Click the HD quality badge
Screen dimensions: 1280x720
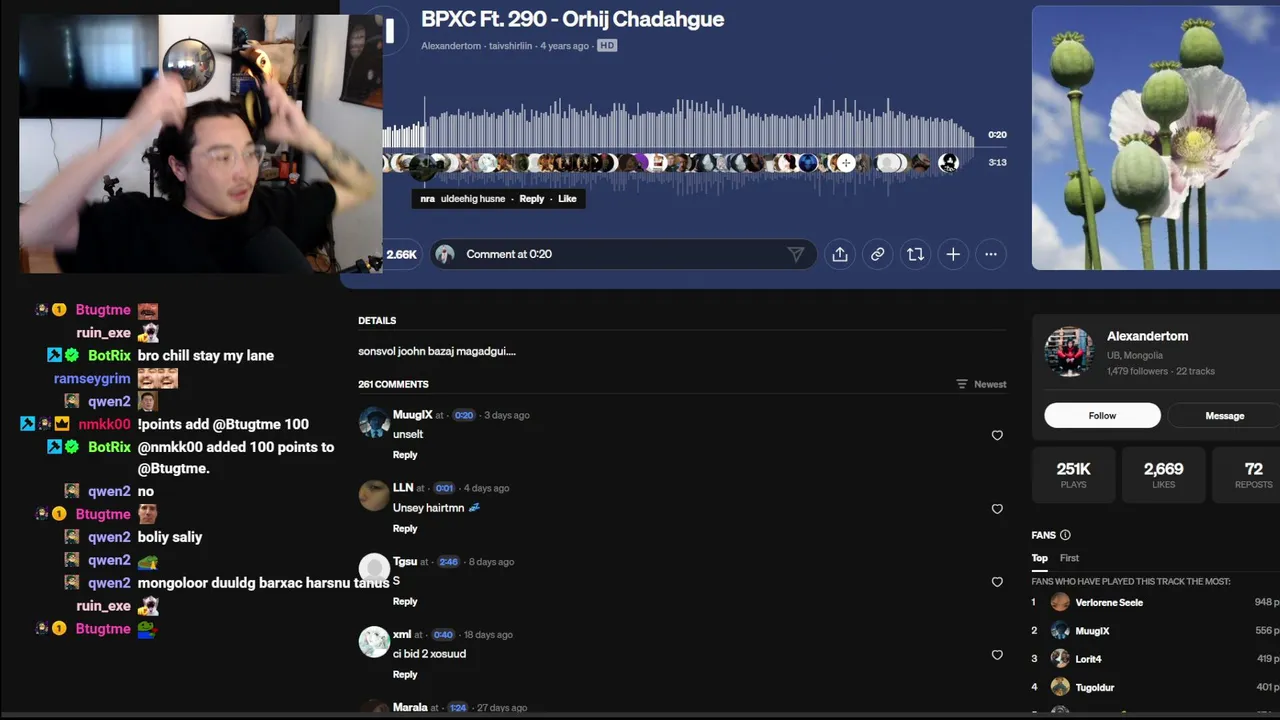click(607, 46)
